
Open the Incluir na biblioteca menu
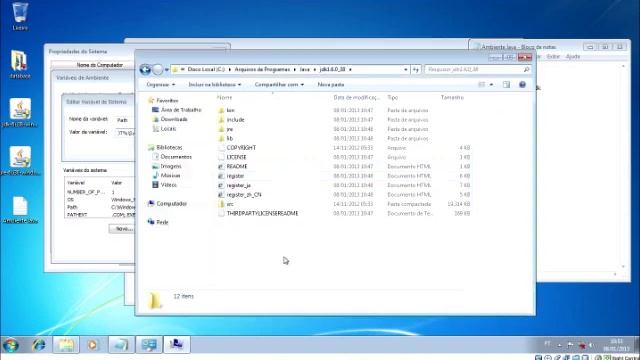click(215, 84)
